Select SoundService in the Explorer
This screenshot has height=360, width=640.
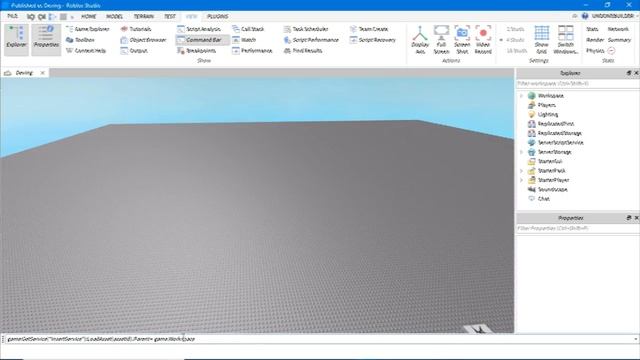tap(552, 190)
